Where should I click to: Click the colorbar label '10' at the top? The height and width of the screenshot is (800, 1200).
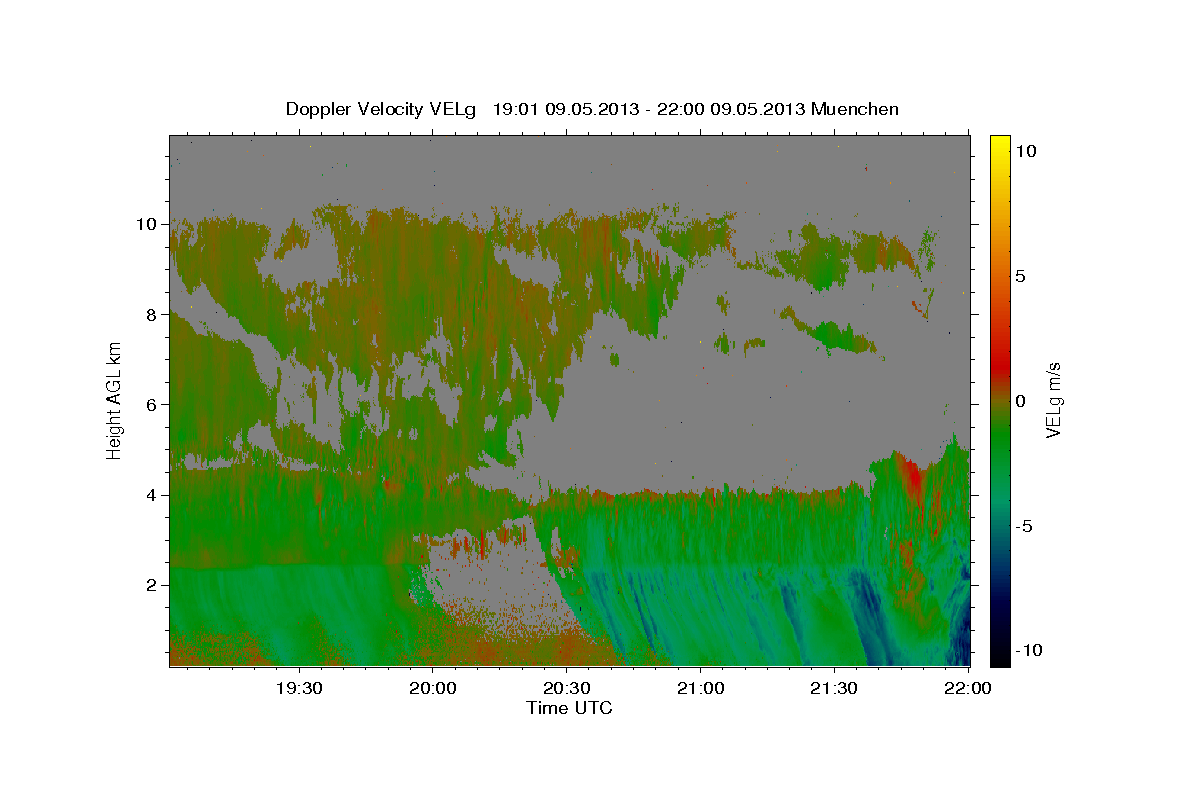(x=1025, y=151)
